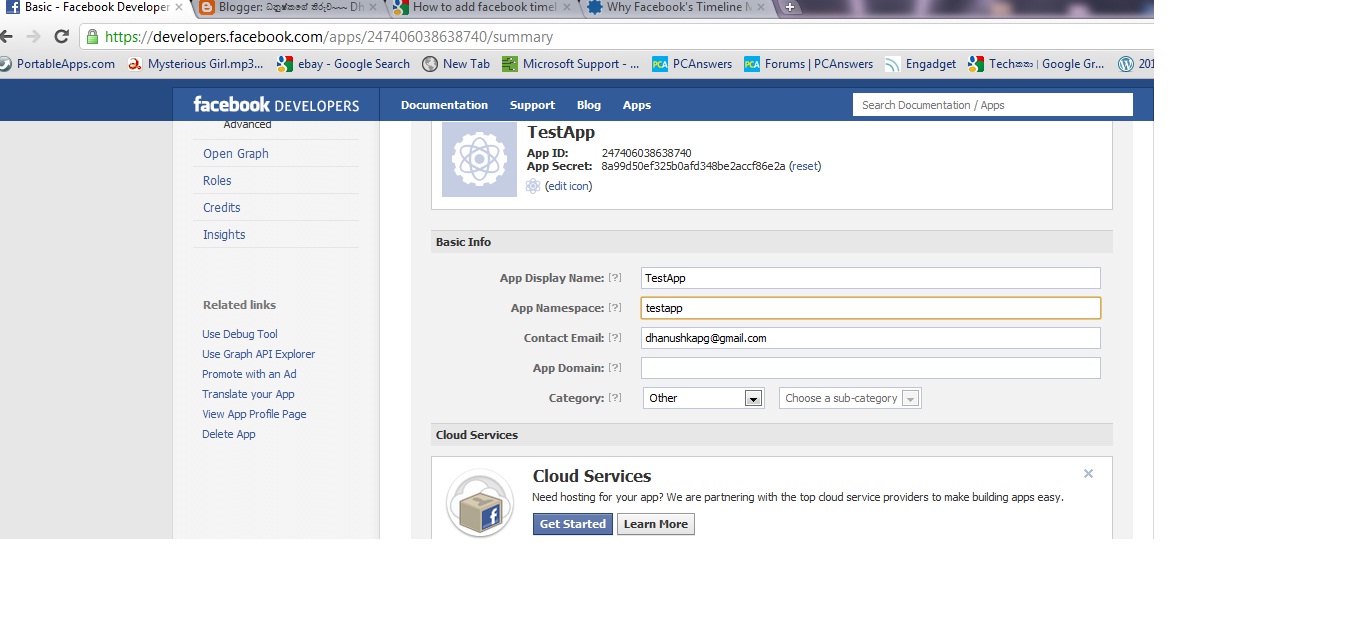The width and height of the screenshot is (1360, 624).
Task: Open Support in the top menu
Action: click(532, 105)
